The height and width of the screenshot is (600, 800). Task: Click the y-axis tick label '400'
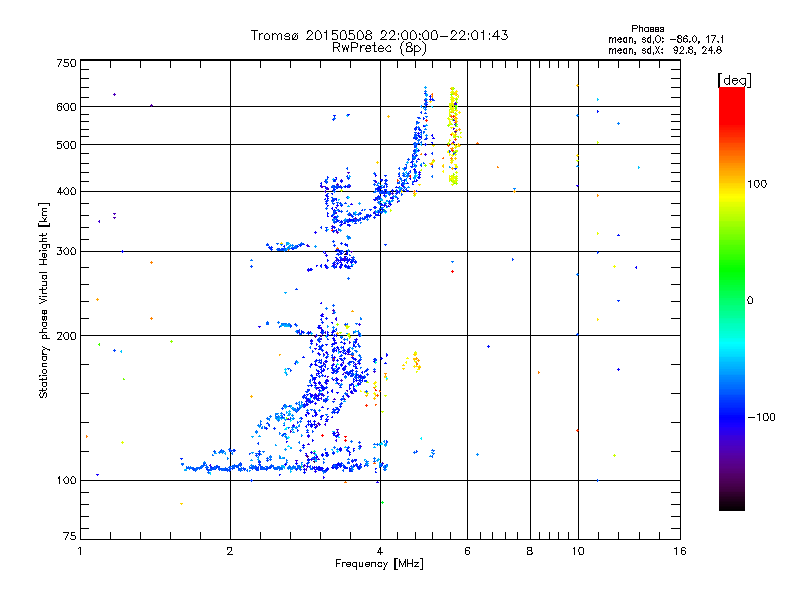coord(66,191)
